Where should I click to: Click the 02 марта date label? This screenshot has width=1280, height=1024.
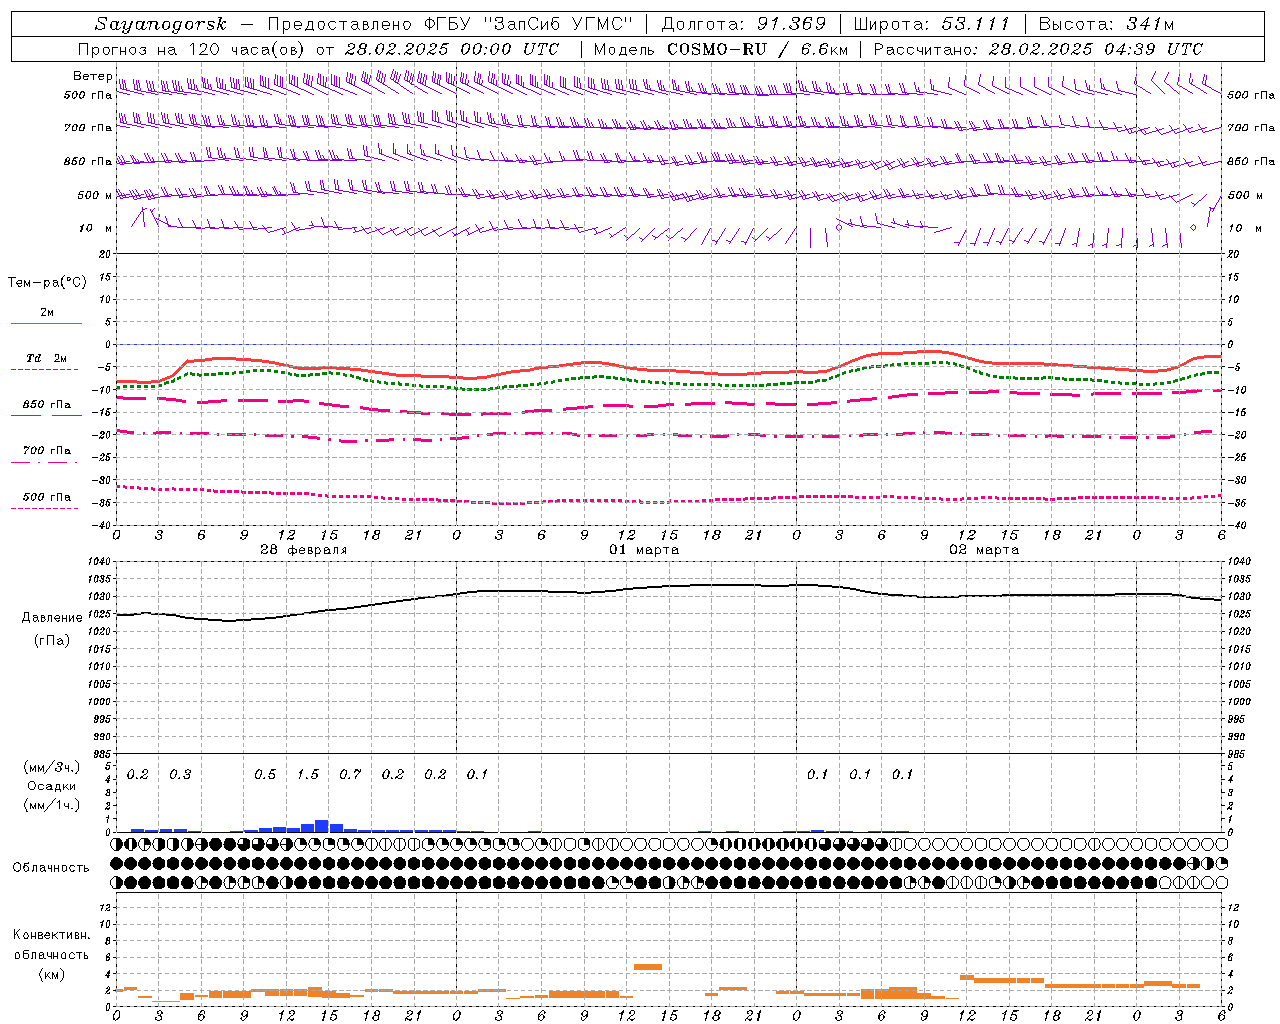coord(984,550)
